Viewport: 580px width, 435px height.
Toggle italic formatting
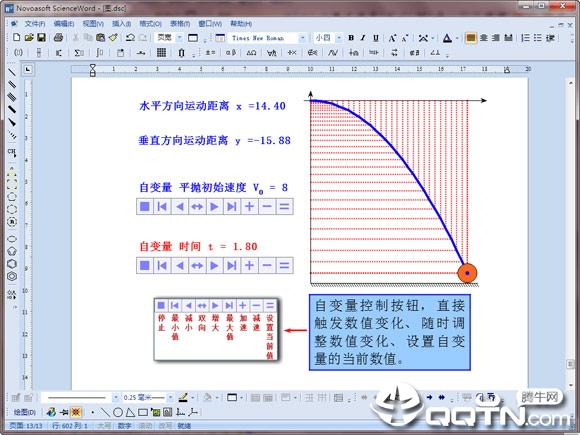pyautogui.click(x=363, y=38)
